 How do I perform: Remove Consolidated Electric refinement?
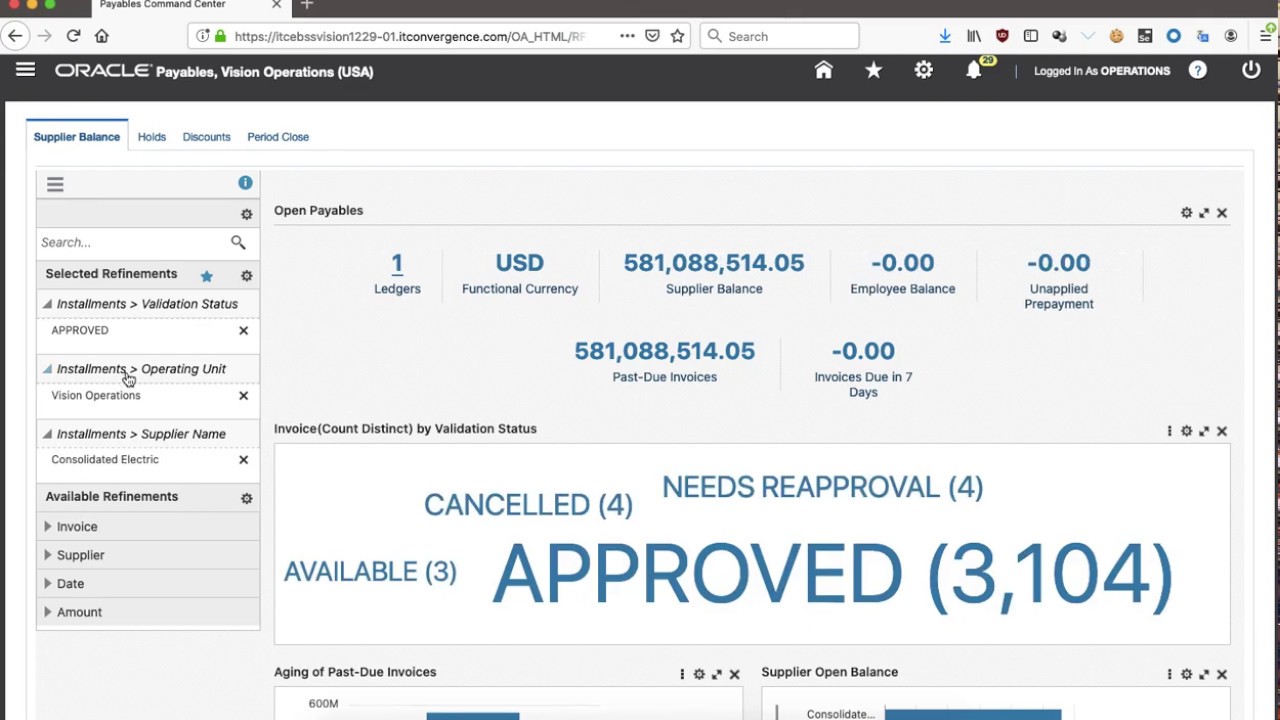243,460
